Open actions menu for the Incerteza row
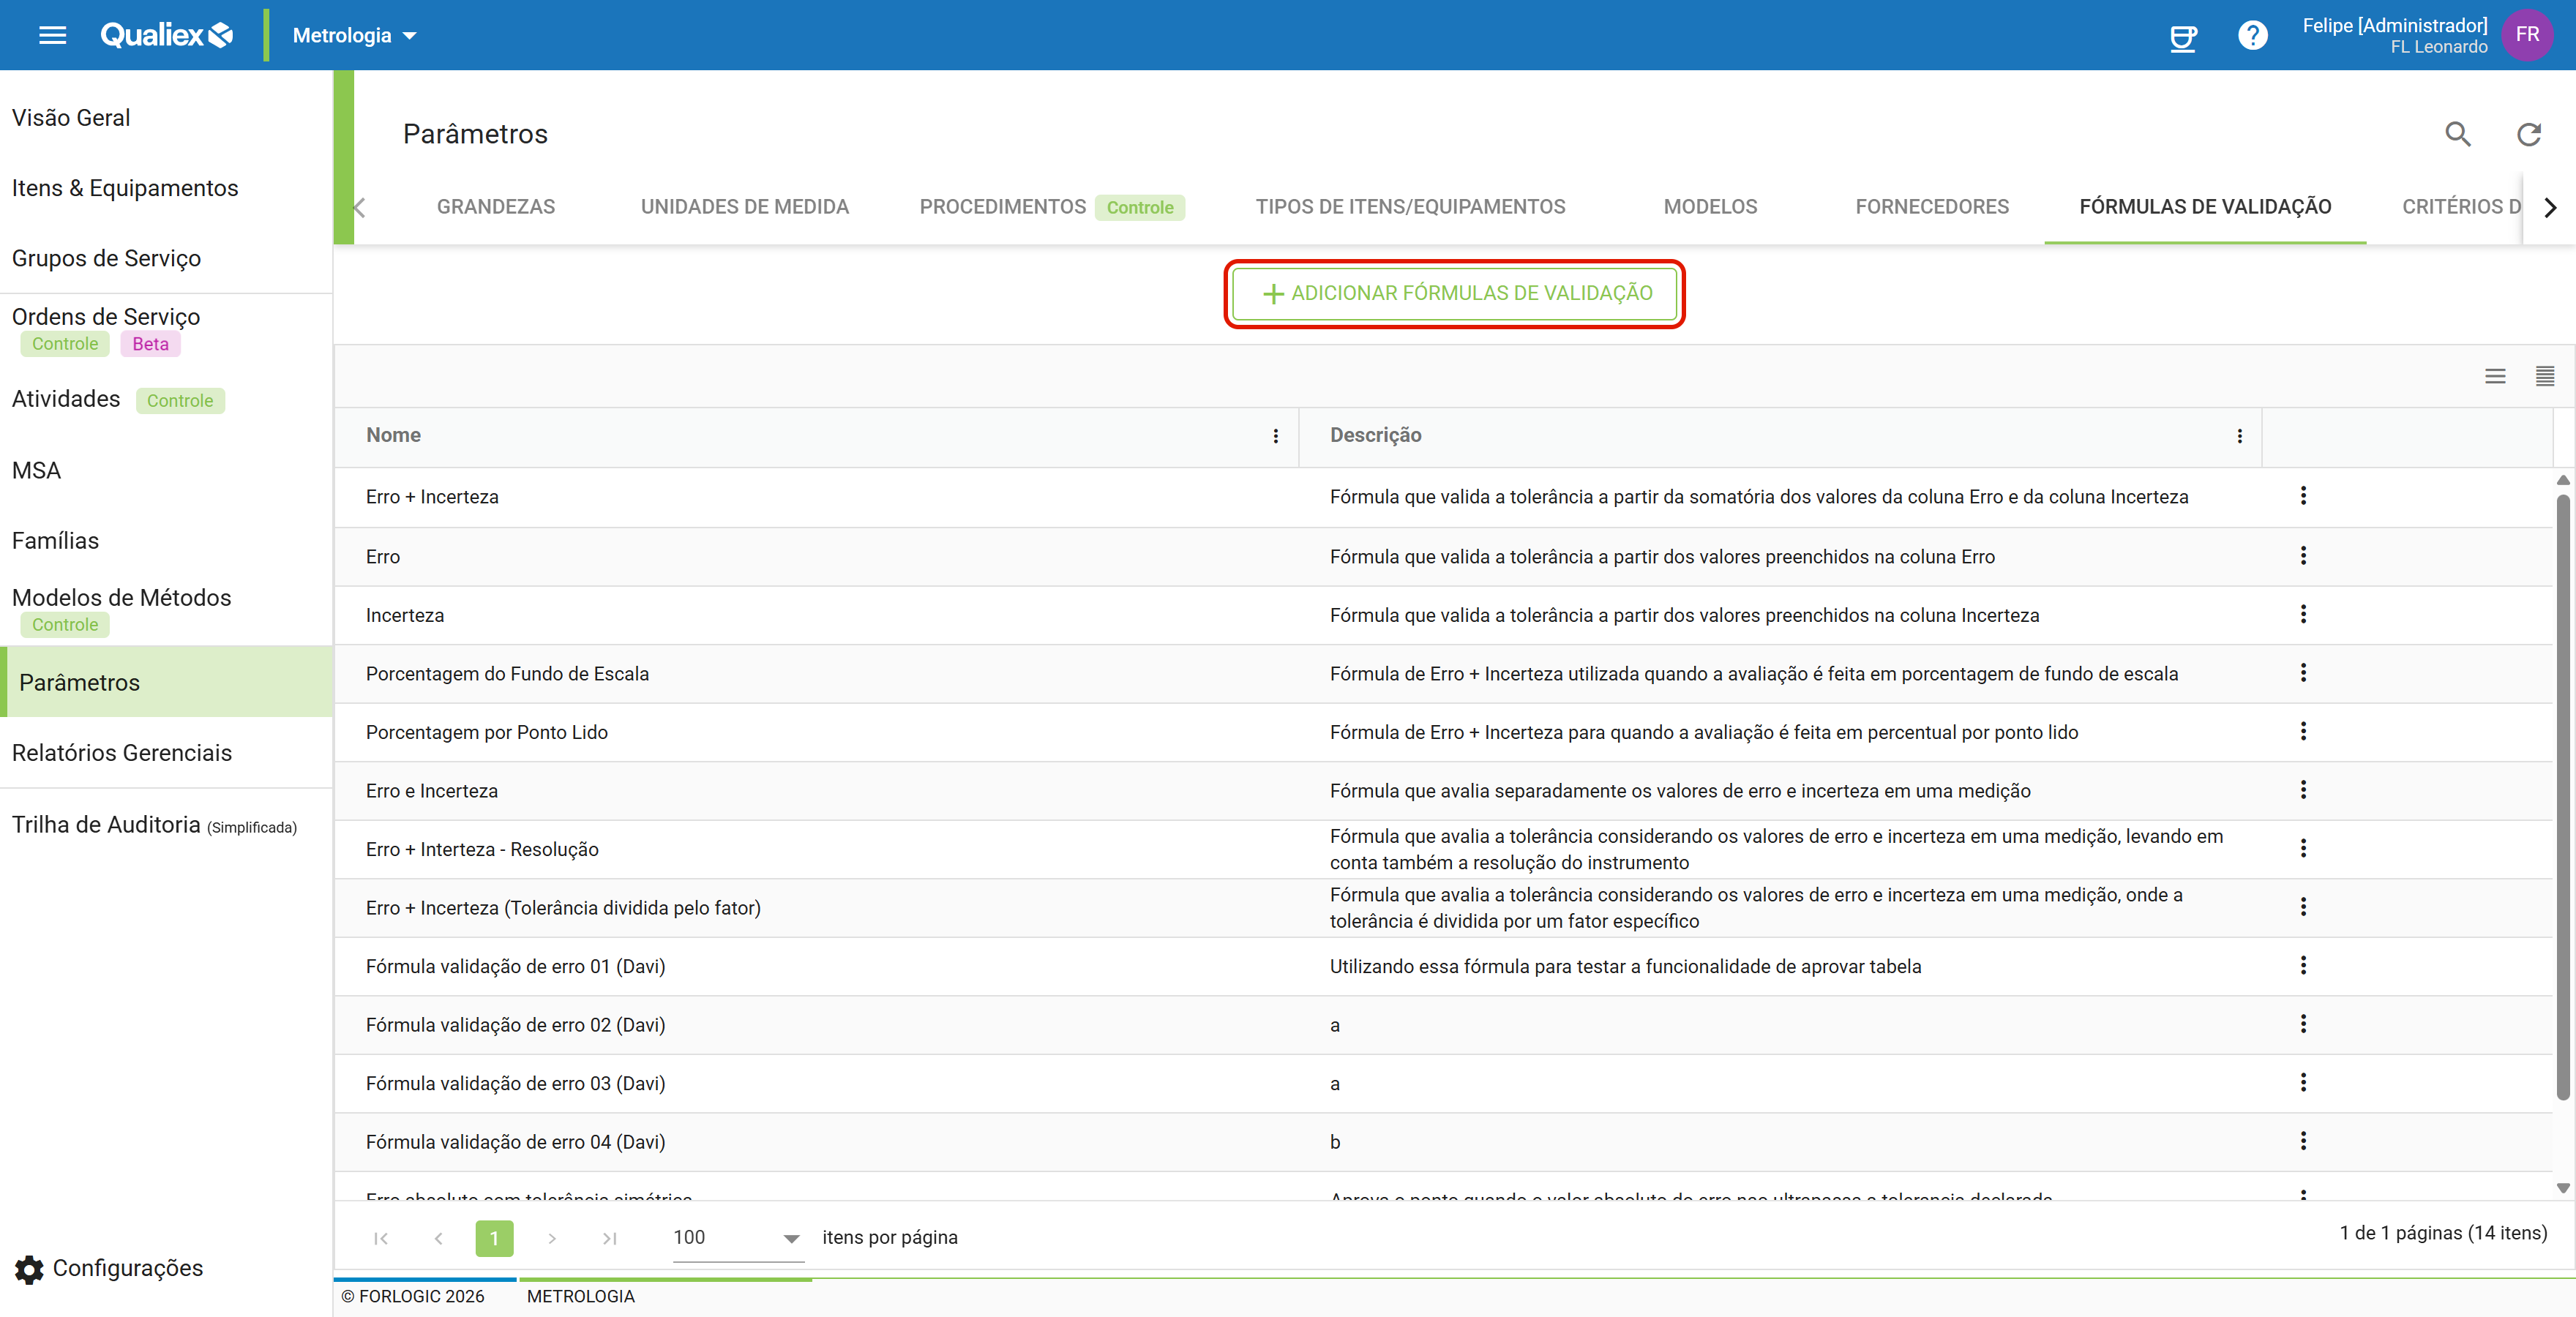The image size is (2576, 1317). pyautogui.click(x=2303, y=614)
